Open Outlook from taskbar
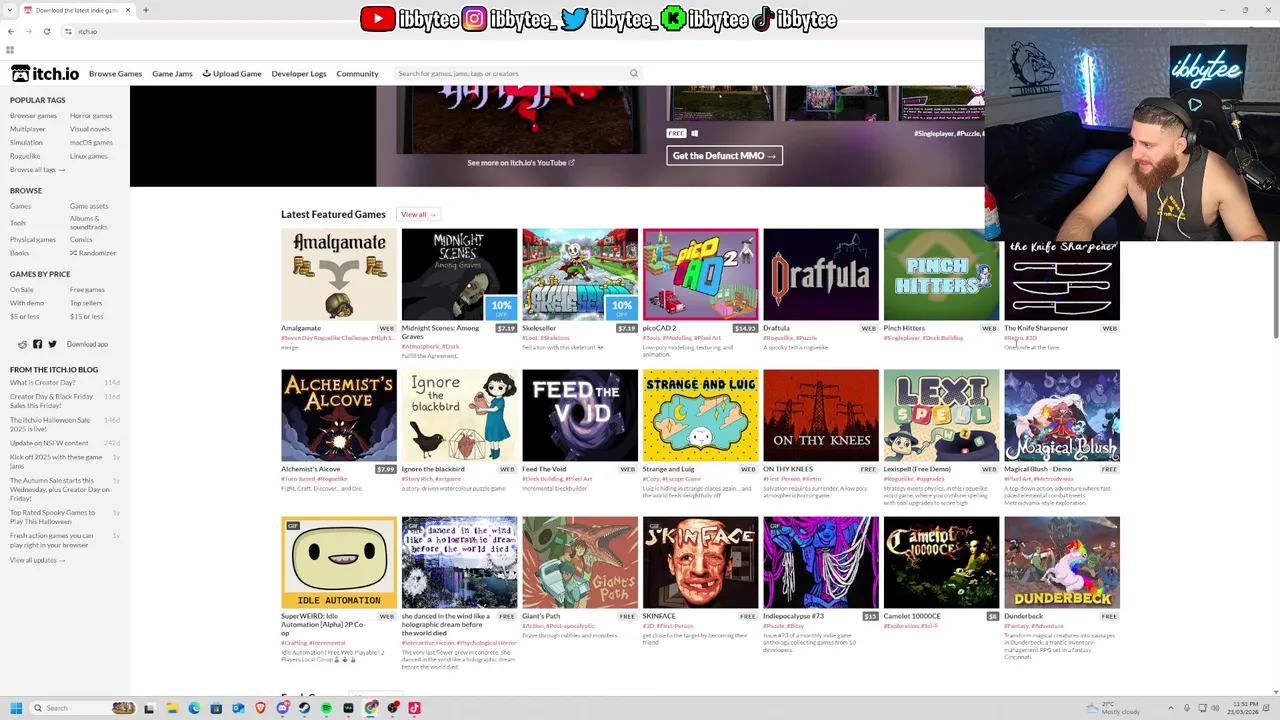The image size is (1280, 720). 238,708
